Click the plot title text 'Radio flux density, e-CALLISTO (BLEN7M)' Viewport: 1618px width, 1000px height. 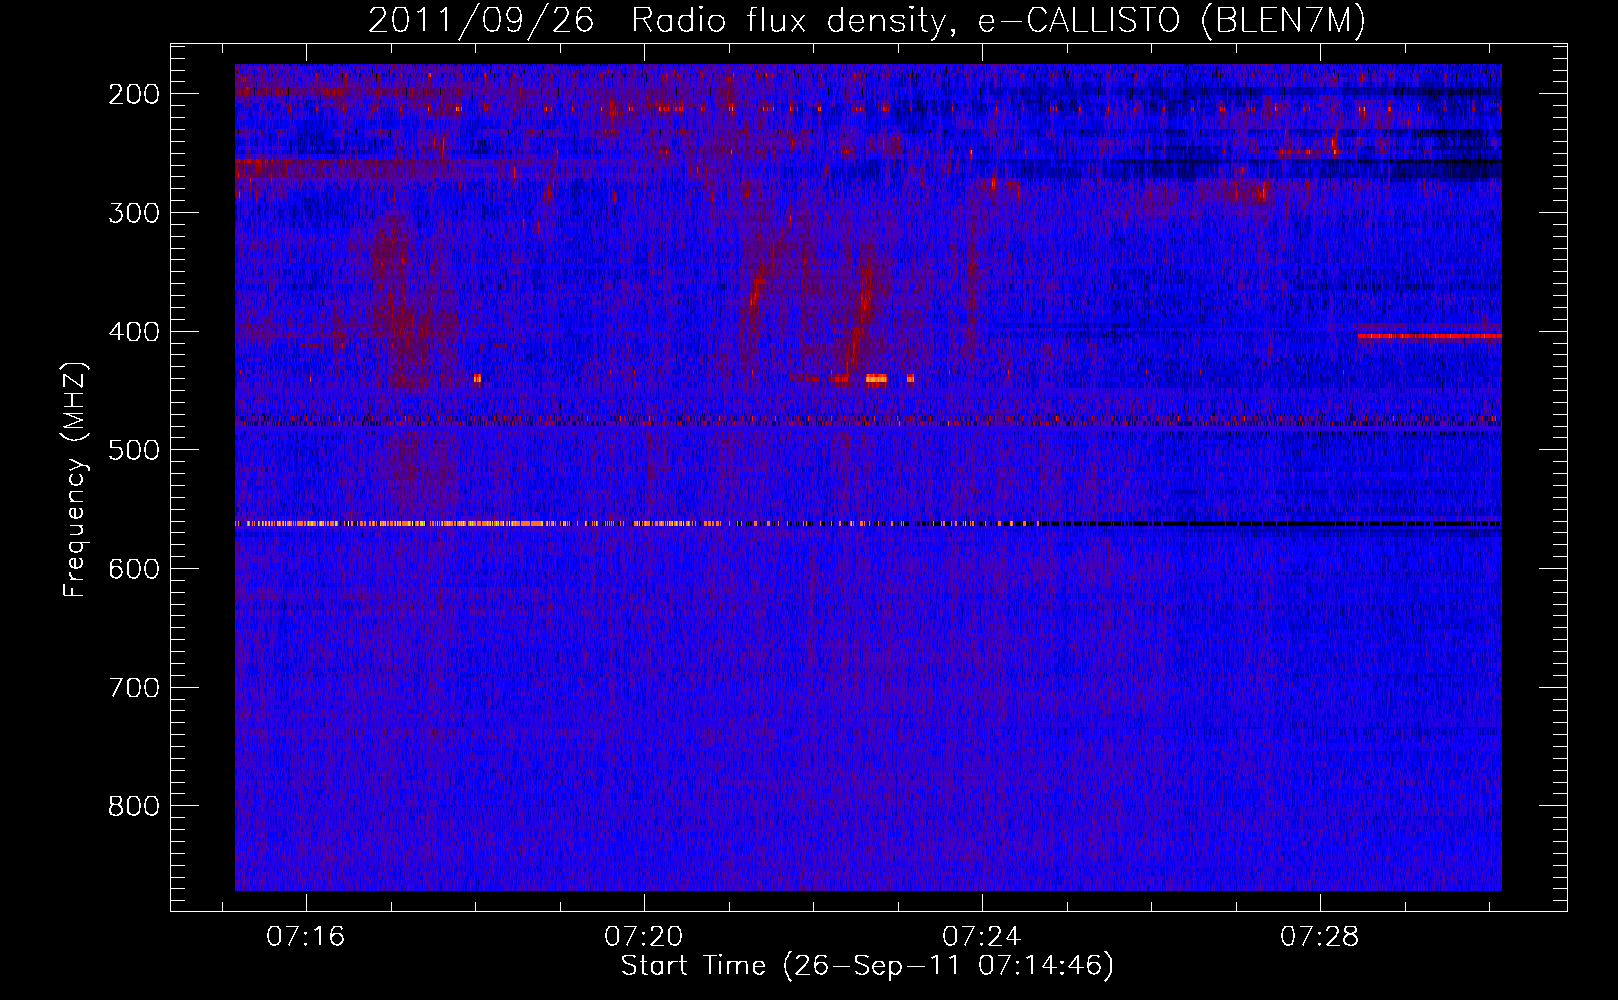coord(998,20)
